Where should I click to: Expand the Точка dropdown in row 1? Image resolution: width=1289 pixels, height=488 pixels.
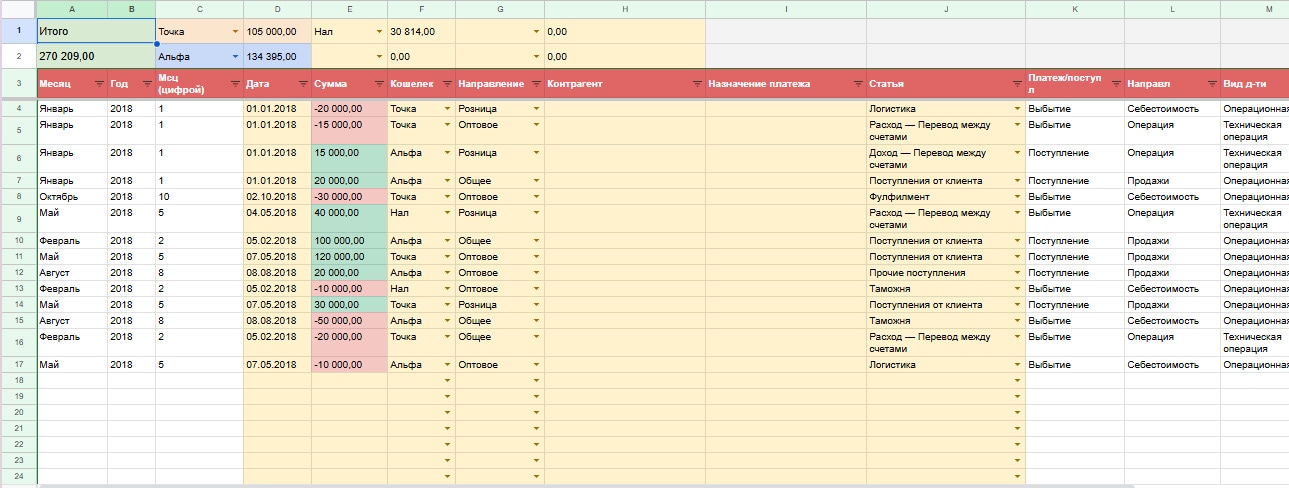point(235,32)
